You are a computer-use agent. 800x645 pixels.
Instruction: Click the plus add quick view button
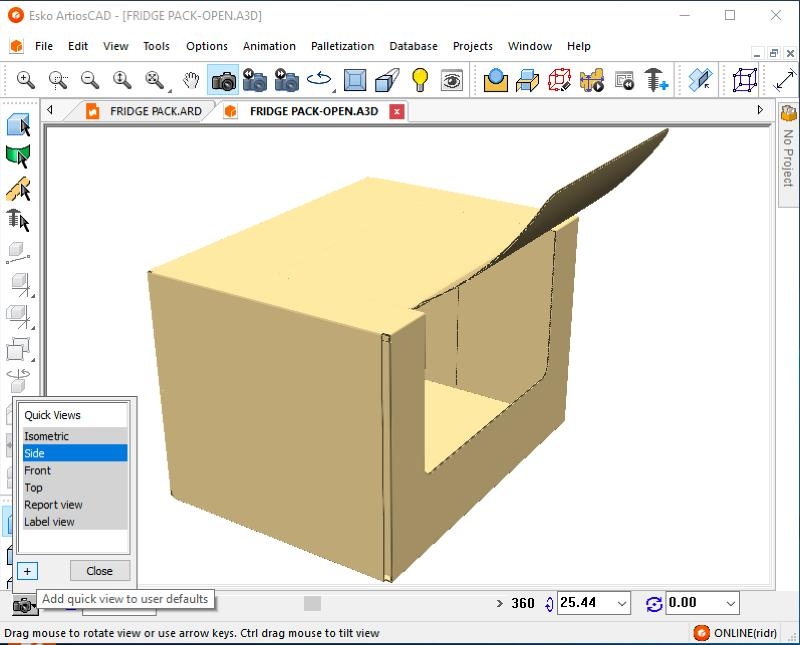coord(27,571)
